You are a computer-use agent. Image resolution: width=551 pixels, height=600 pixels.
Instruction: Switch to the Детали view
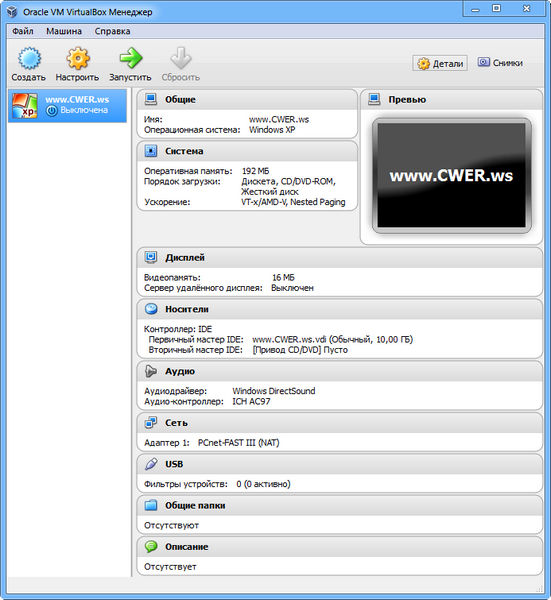coord(440,63)
